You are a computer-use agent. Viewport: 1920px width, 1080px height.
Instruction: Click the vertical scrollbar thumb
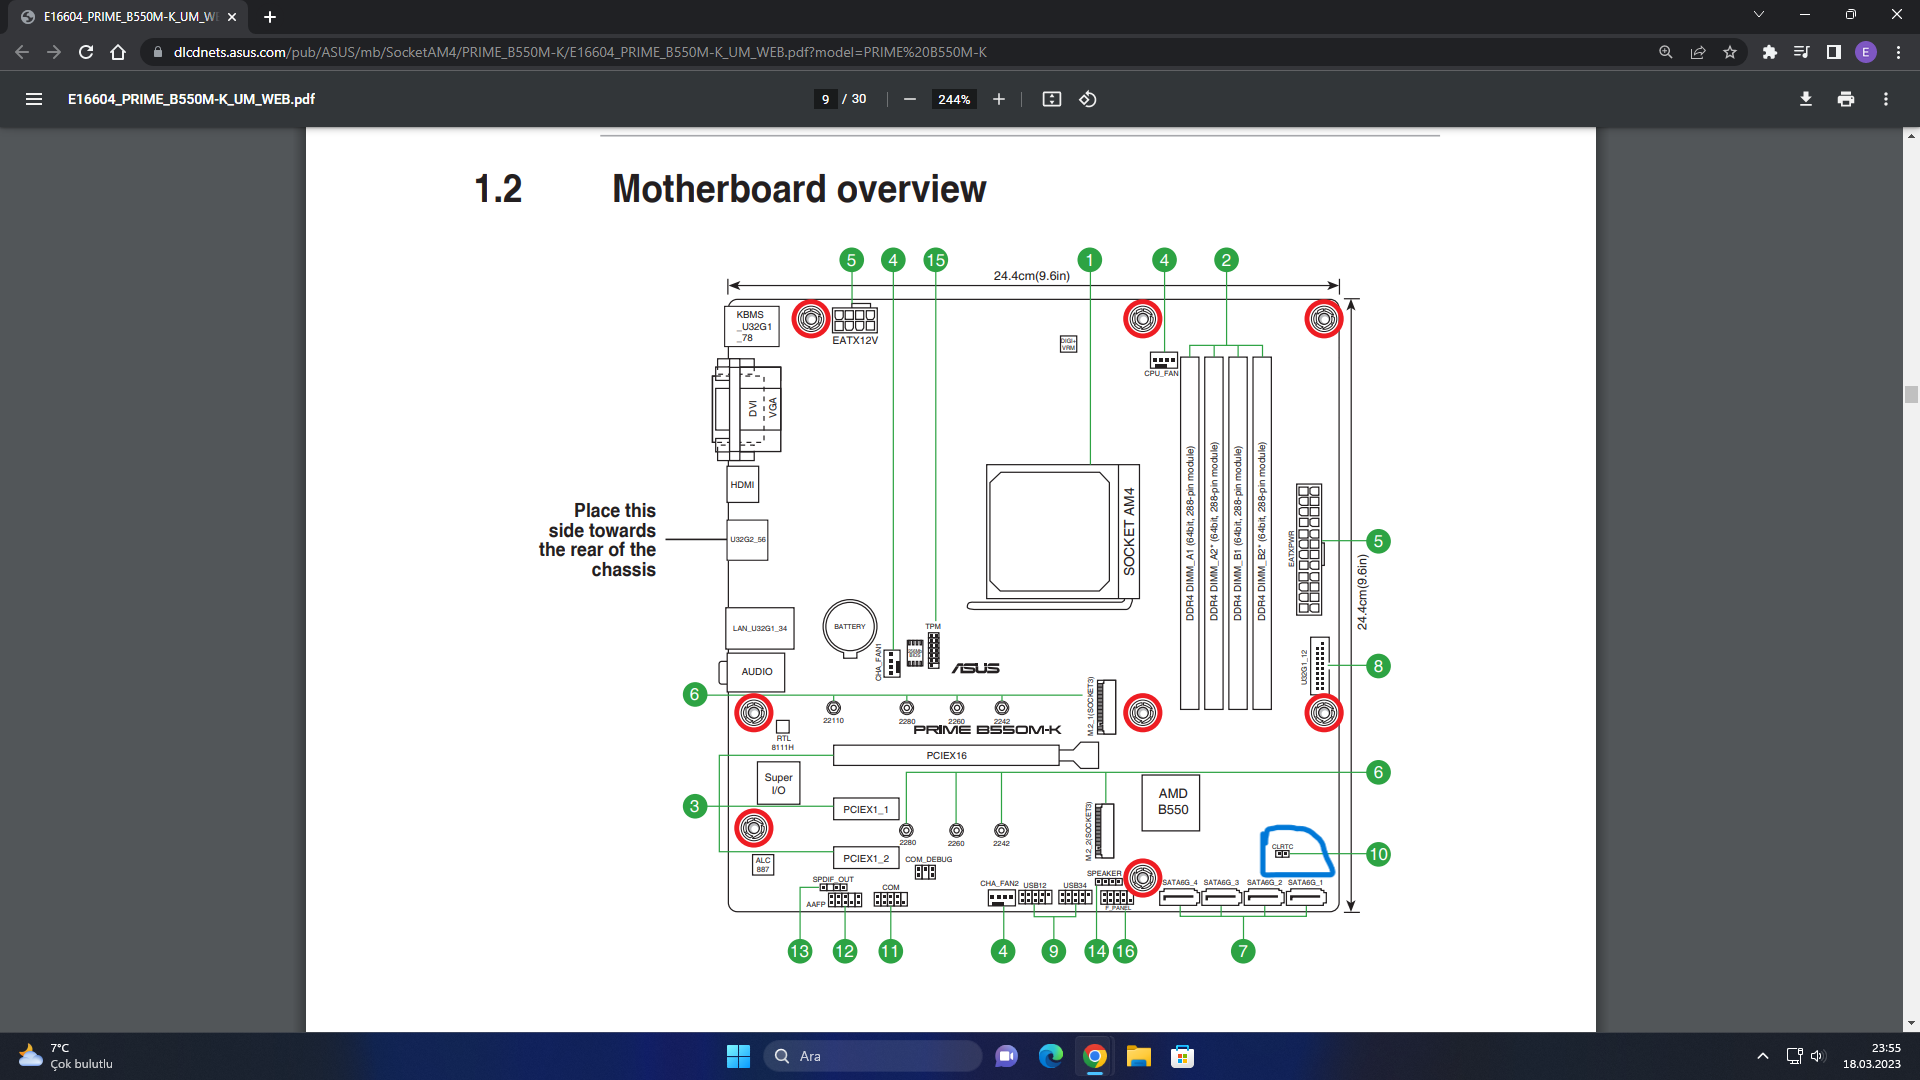pyautogui.click(x=1912, y=394)
